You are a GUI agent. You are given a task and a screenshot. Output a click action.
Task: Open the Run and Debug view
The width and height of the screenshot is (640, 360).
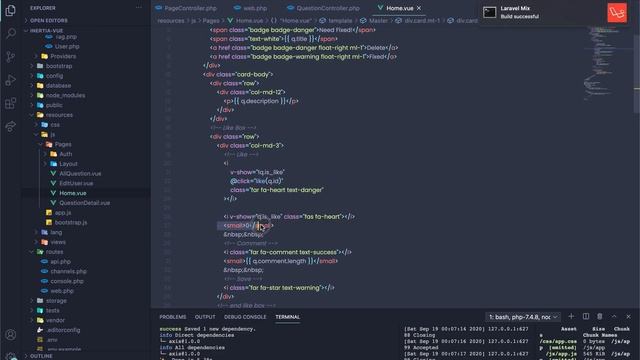click(x=11, y=80)
